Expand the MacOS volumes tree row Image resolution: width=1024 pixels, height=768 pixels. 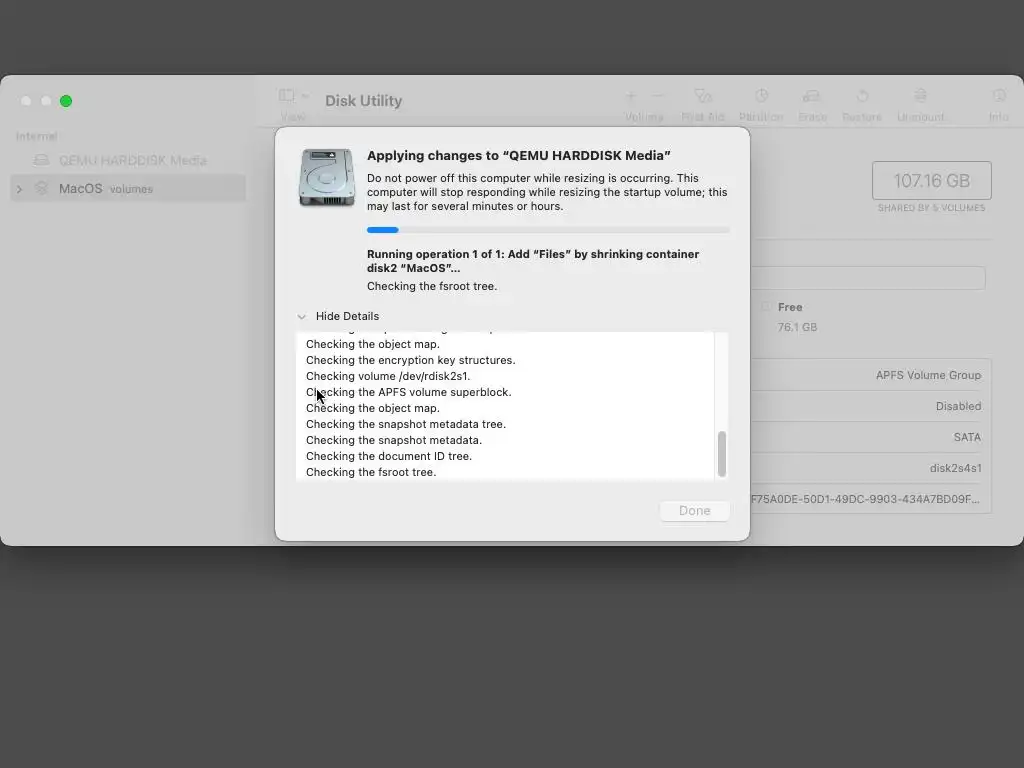point(19,189)
